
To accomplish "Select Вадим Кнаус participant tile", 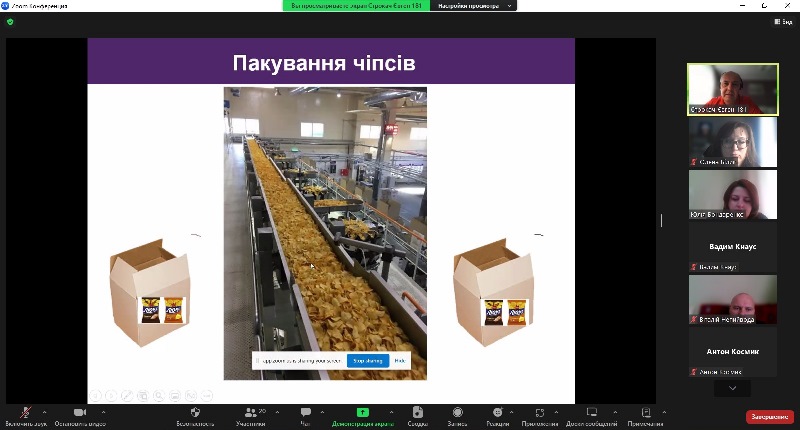I will pos(733,247).
